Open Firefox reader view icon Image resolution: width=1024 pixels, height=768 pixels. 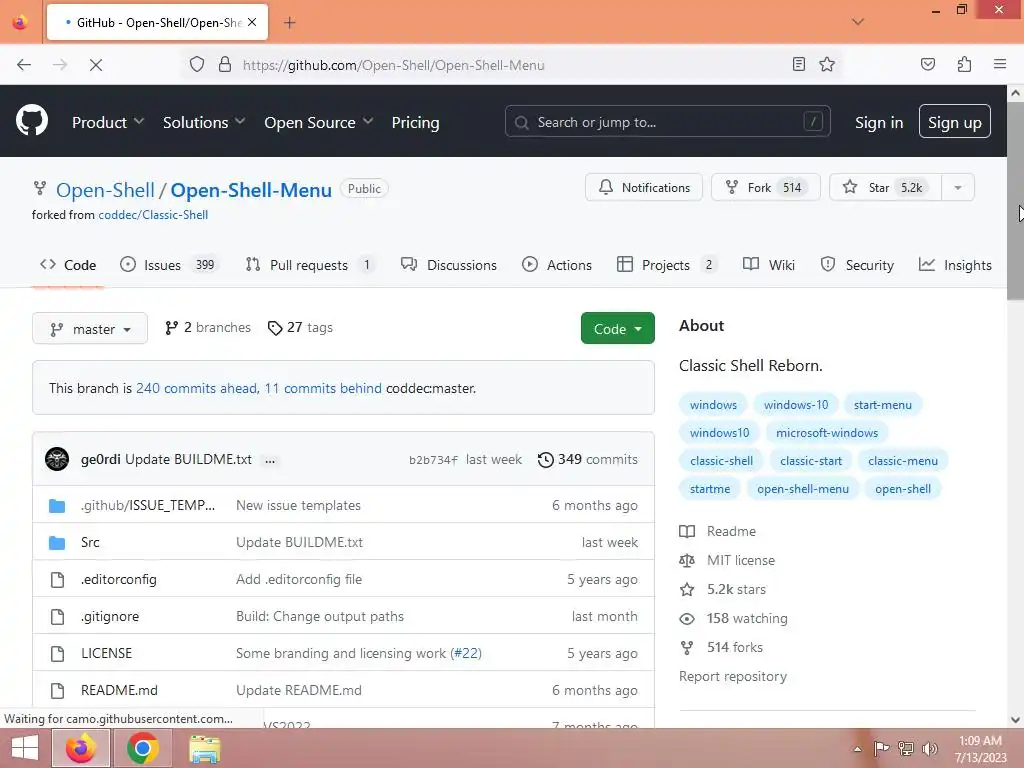click(798, 64)
